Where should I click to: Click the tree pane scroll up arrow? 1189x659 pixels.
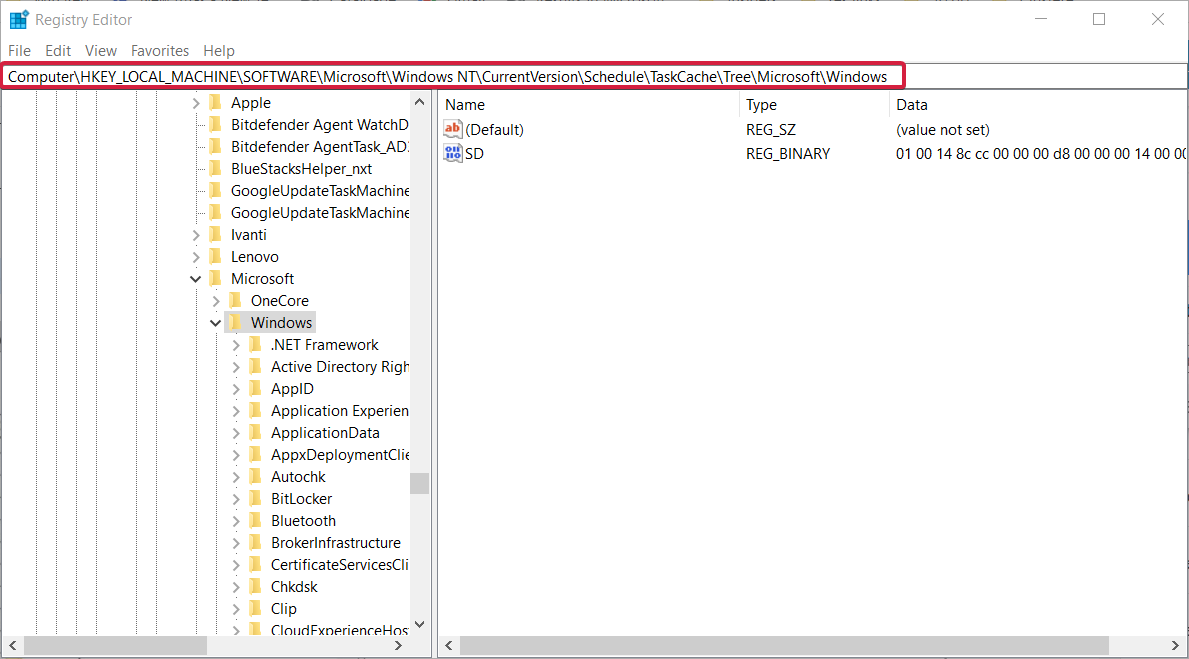(419, 102)
